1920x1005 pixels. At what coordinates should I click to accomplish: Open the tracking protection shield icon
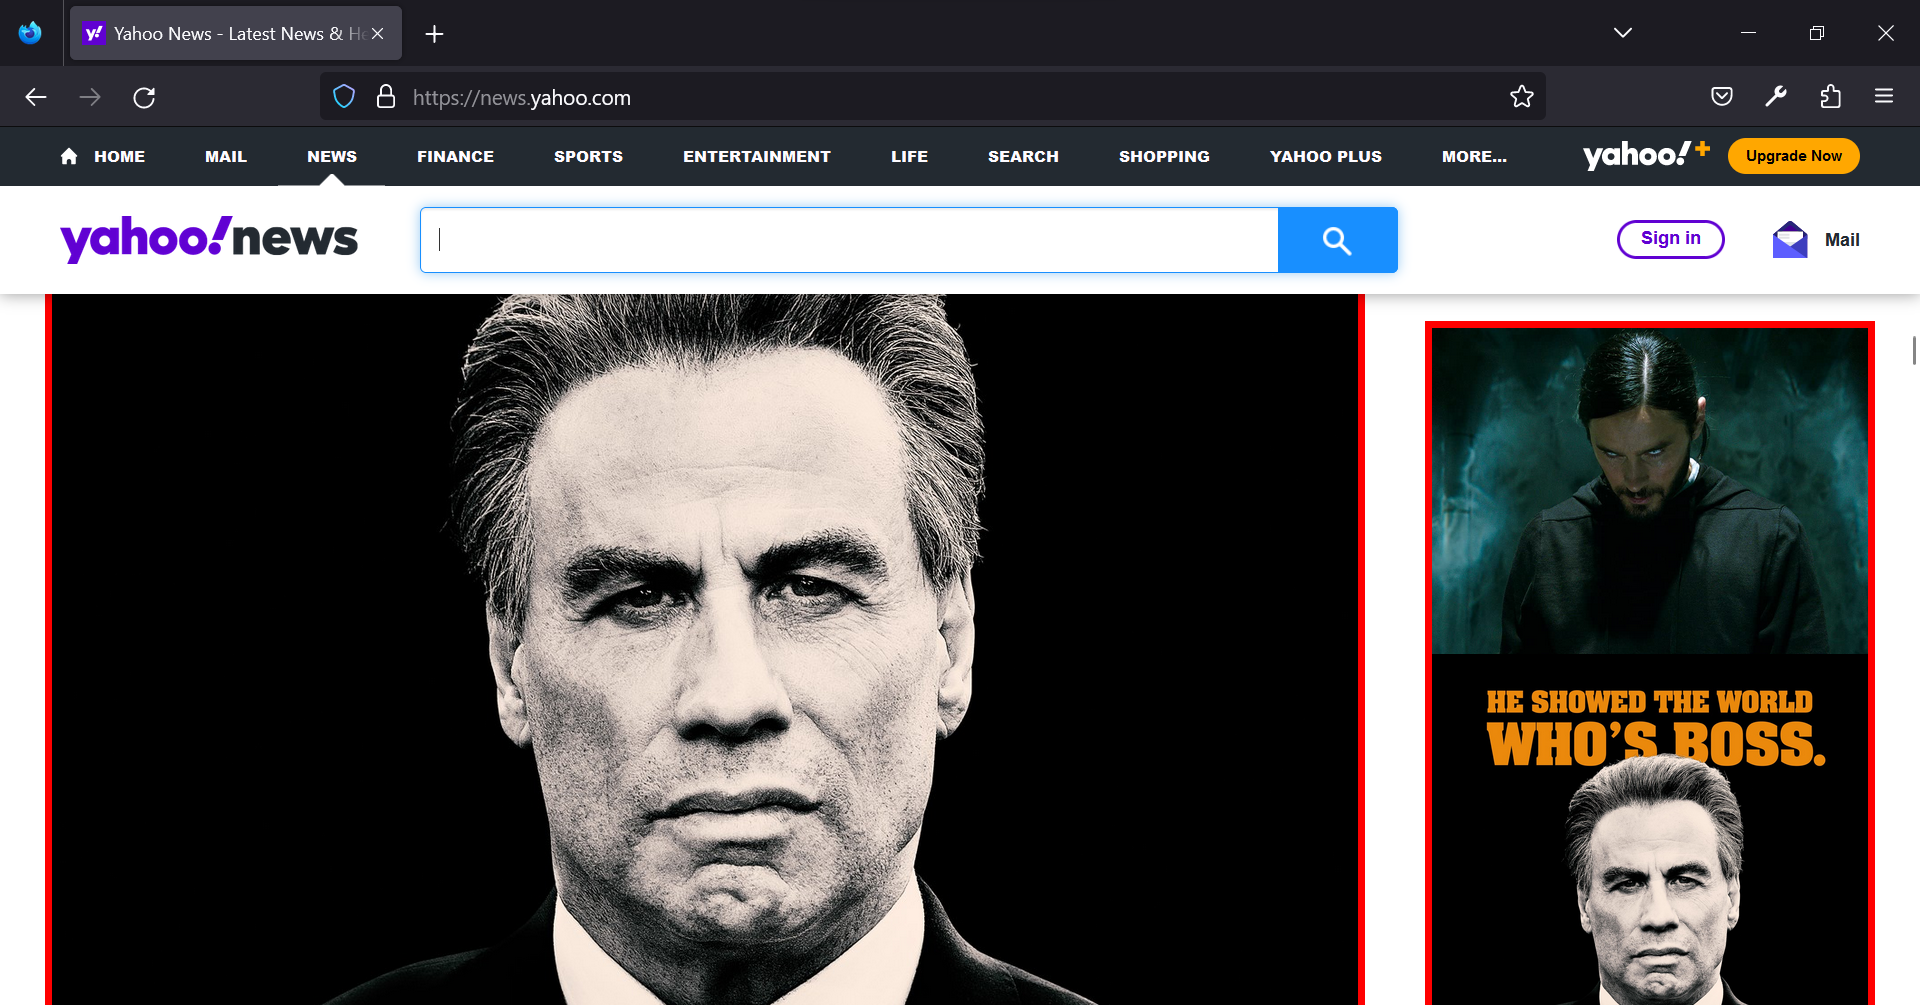coord(344,97)
